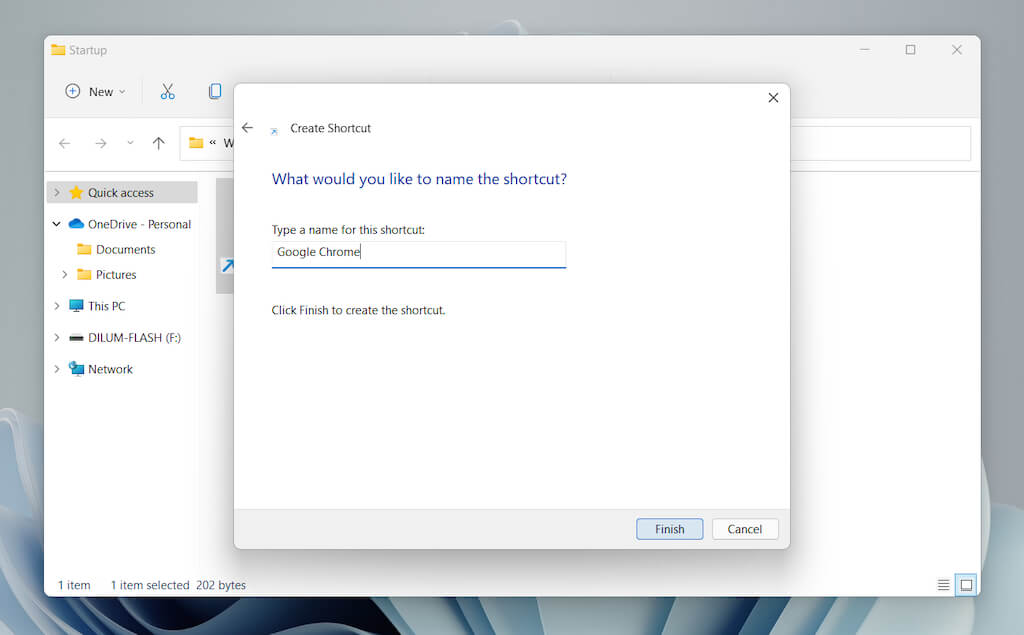Viewport: 1024px width, 635px height.
Task: Click the Pictures folder icon
Action: click(x=84, y=274)
